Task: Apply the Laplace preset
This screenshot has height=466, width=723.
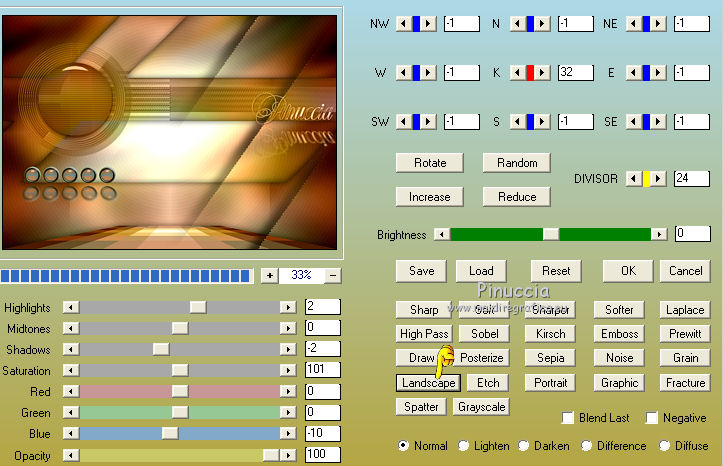Action: click(x=685, y=310)
